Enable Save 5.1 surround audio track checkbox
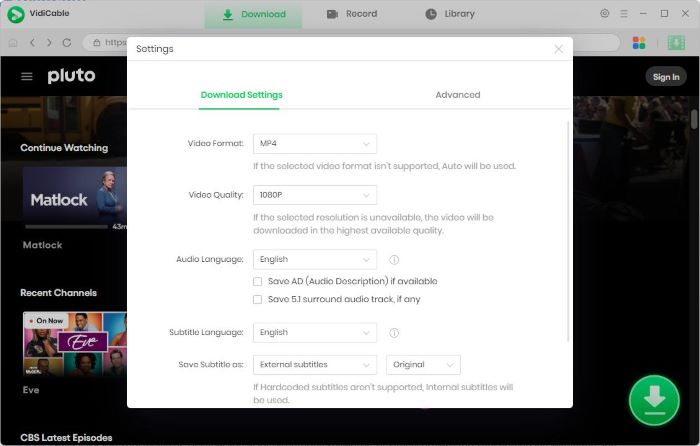 [x=258, y=299]
